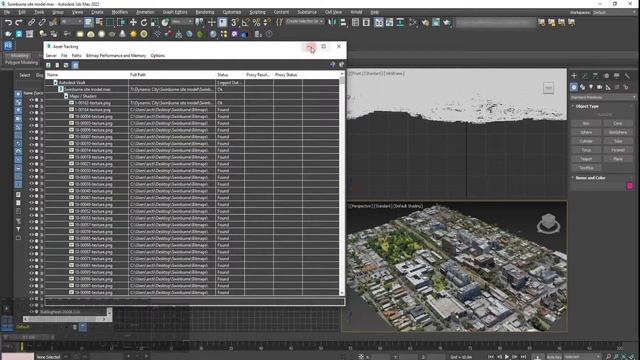The height and width of the screenshot is (360, 640).
Task: Click the Undo arrow in main toolbar
Action: [x=8, y=22]
